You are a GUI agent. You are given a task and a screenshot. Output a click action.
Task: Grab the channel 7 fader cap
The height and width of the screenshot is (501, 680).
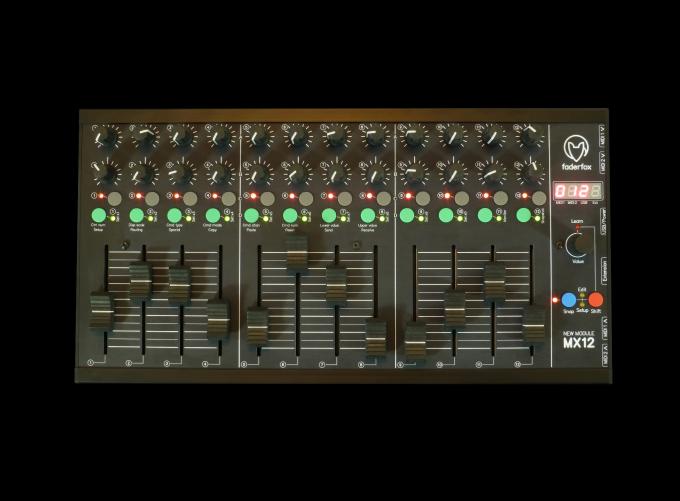click(x=336, y=285)
